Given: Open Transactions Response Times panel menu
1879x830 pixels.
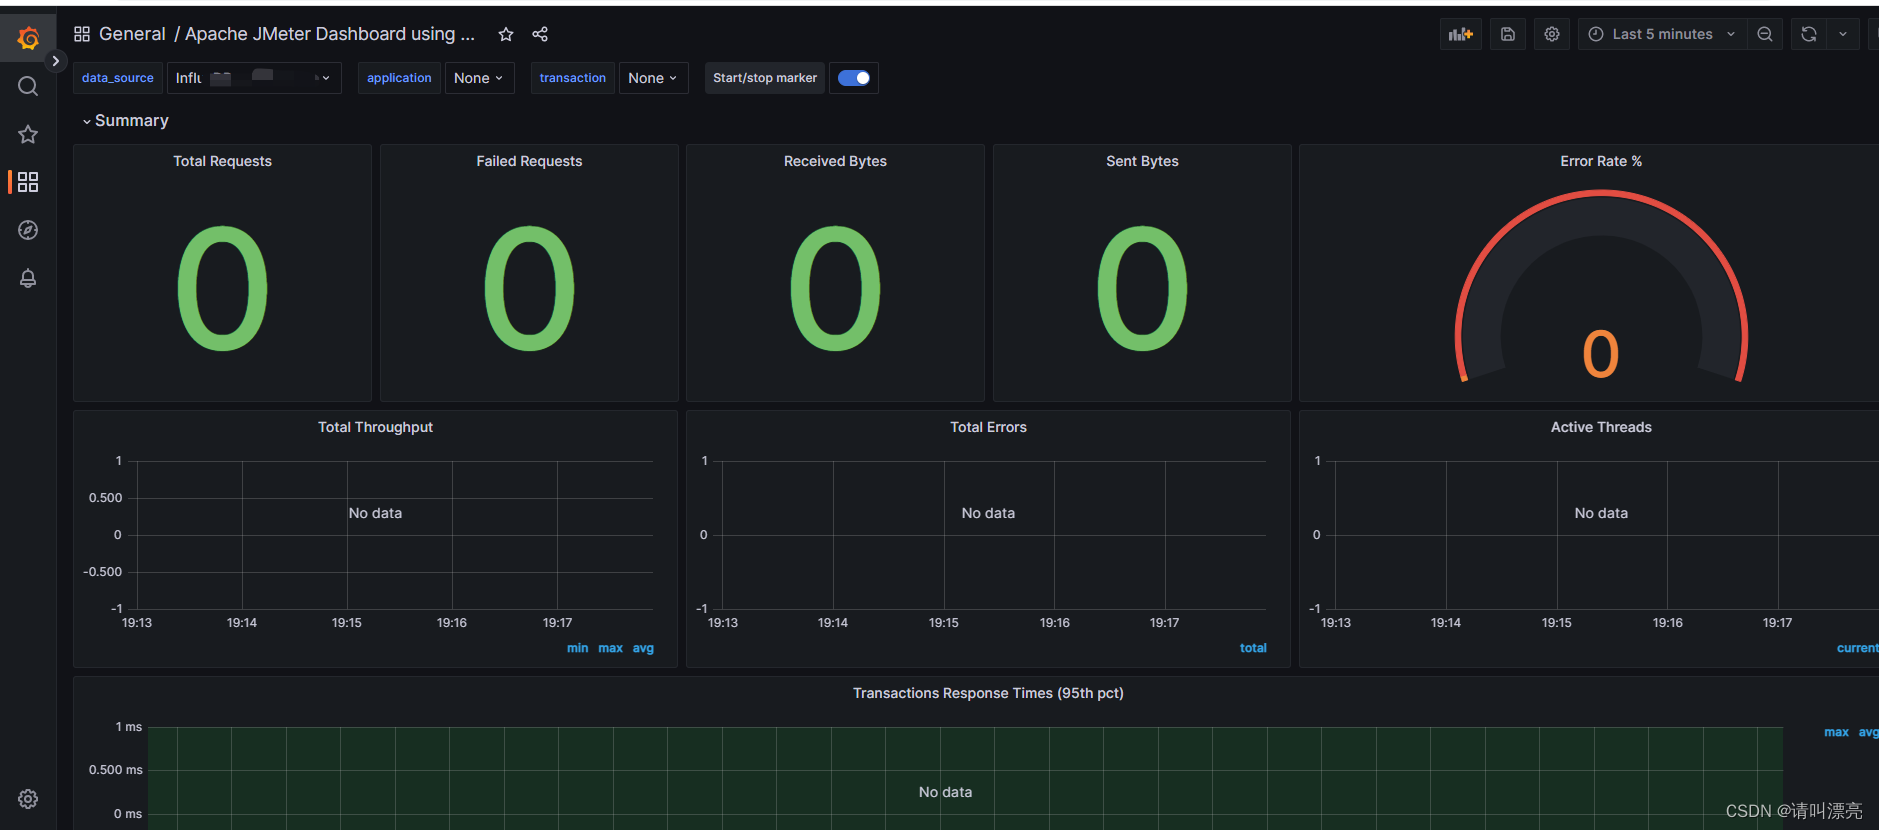Looking at the screenshot, I should [x=988, y=693].
